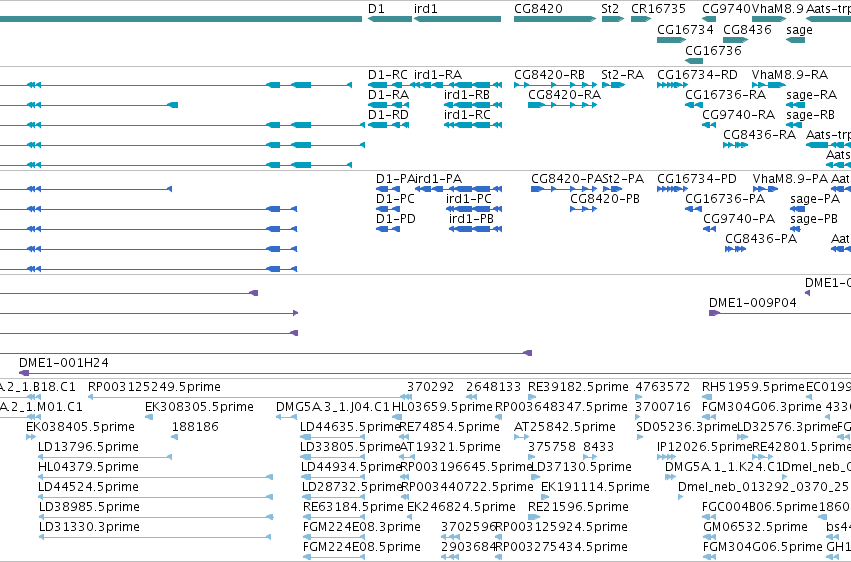The width and height of the screenshot is (851, 562).
Task: Select the D1-PC protein label
Action: [x=395, y=199]
